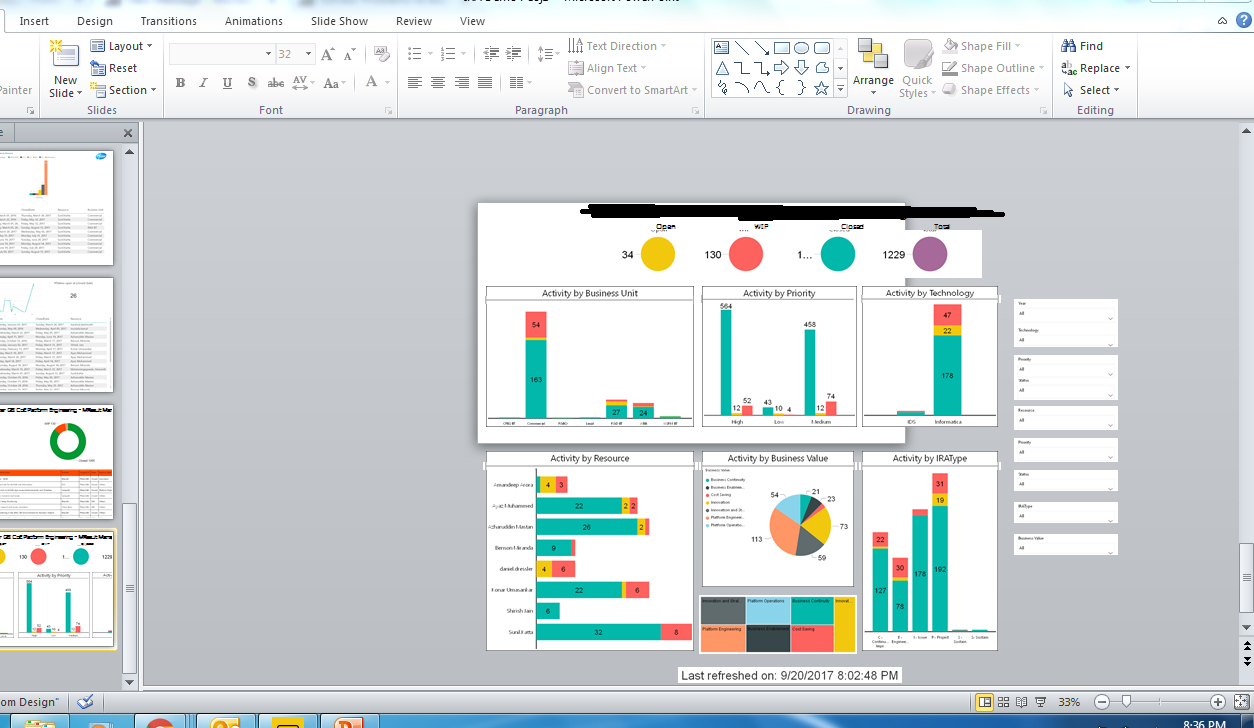Open Quick Styles gallery
1254x728 pixels.
[917, 69]
